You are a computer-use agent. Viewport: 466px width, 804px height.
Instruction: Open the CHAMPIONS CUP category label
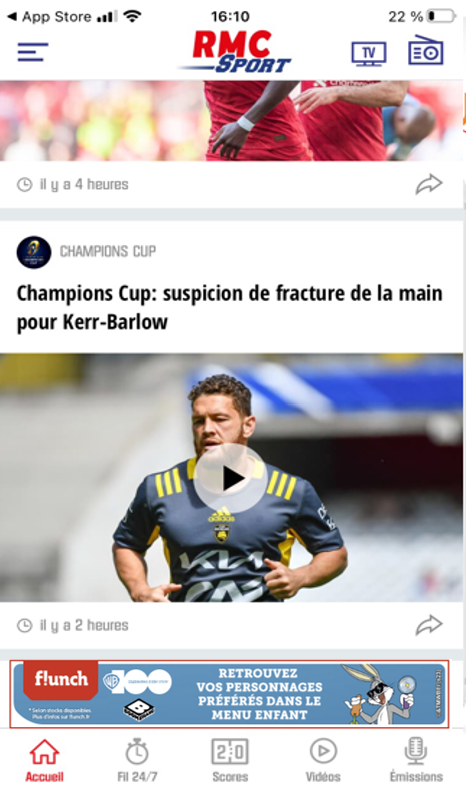108,251
